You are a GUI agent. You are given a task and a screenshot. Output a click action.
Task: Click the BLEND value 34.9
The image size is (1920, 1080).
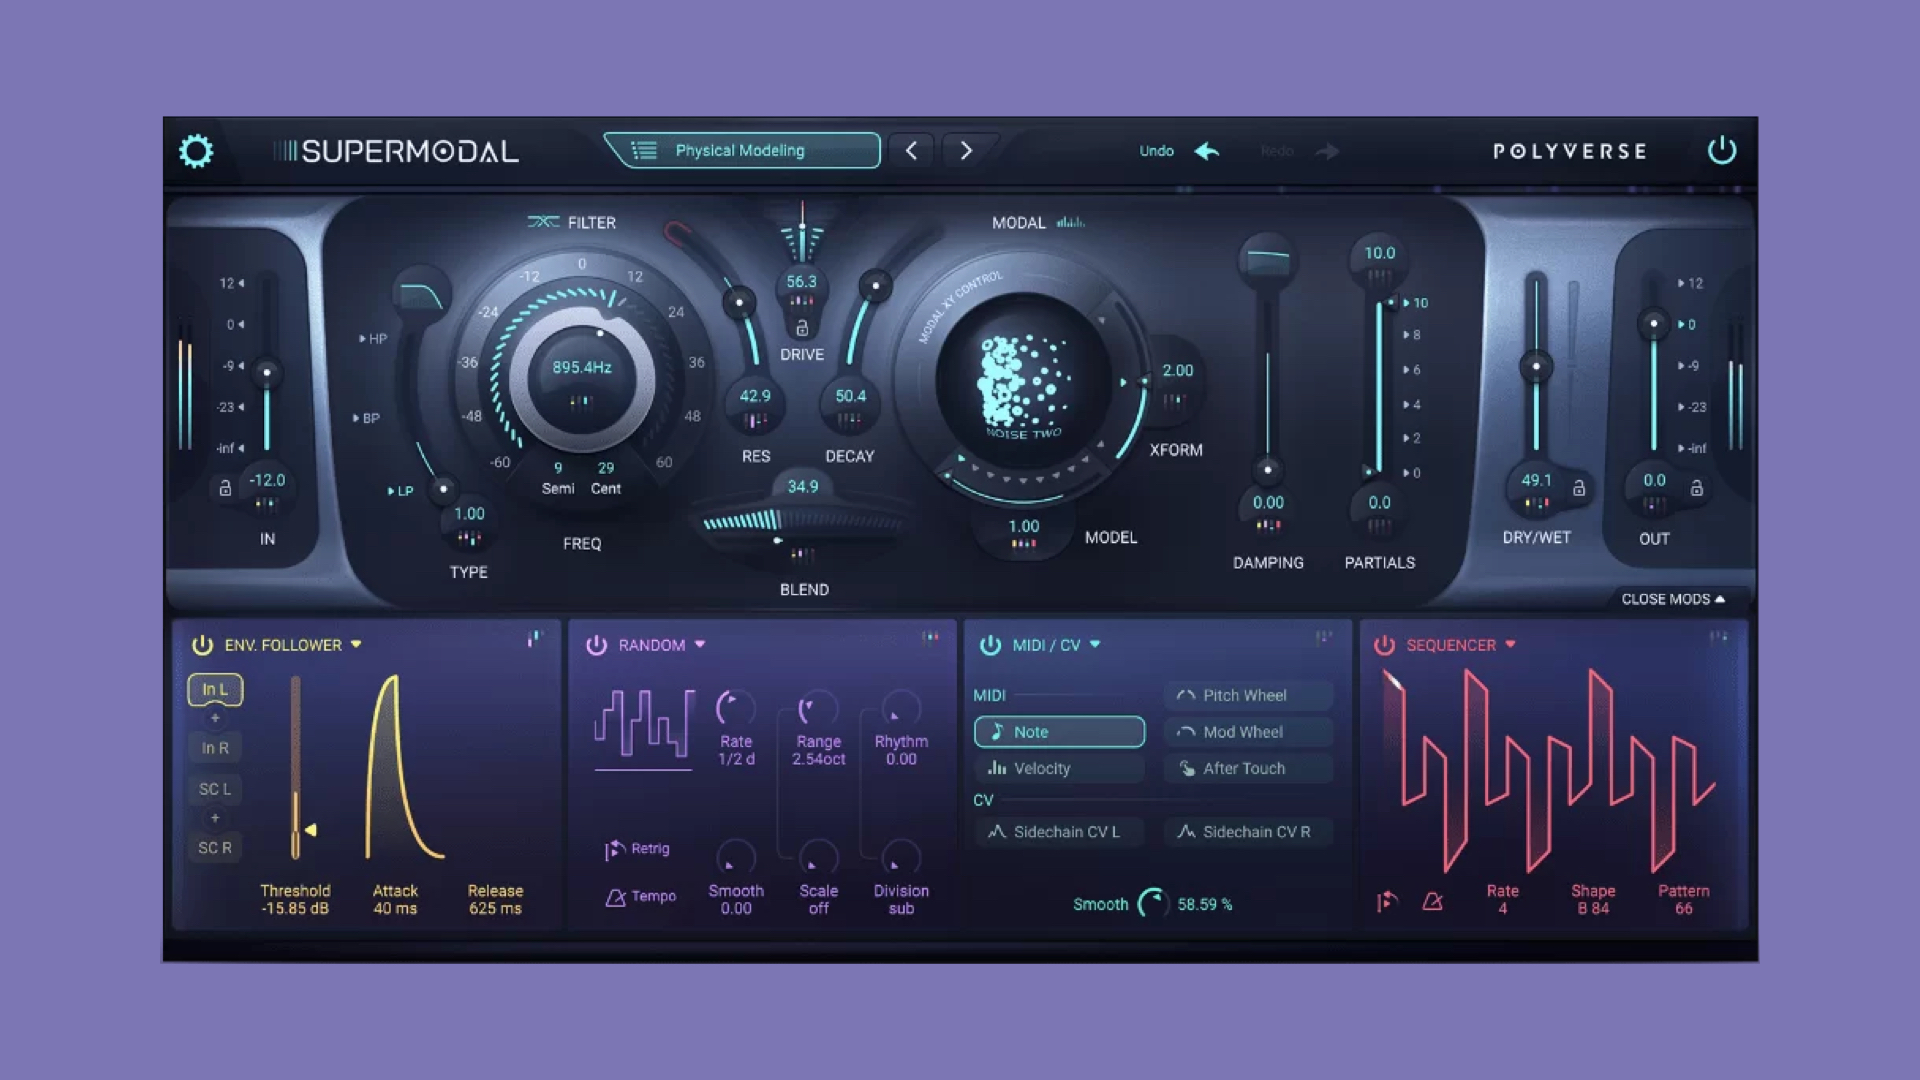pos(803,487)
